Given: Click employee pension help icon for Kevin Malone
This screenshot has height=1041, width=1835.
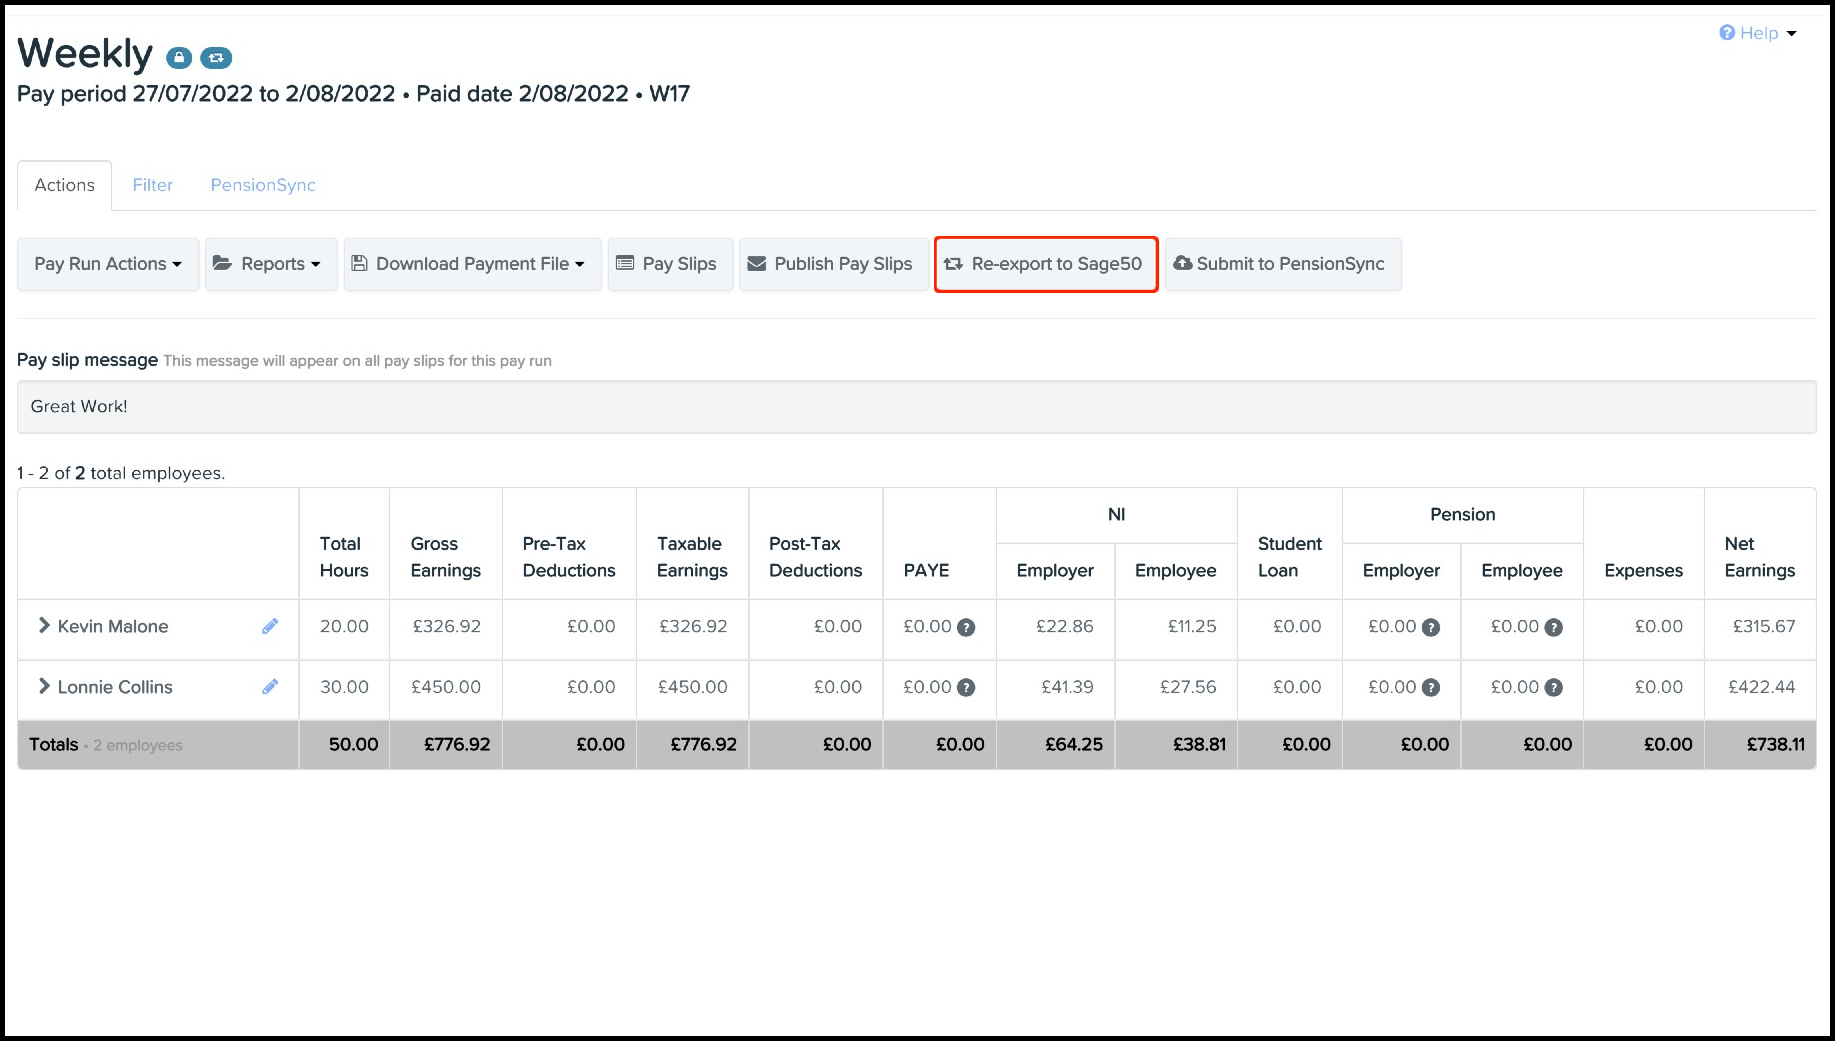Looking at the screenshot, I should pyautogui.click(x=1553, y=628).
